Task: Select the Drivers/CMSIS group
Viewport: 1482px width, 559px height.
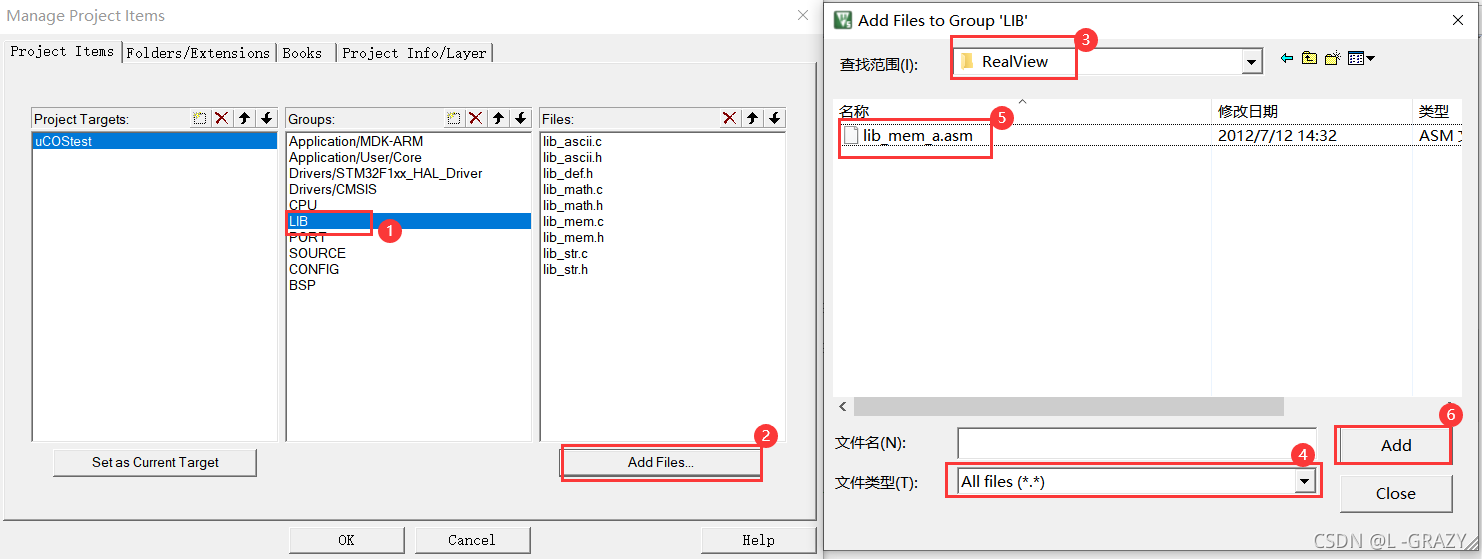Action: click(x=408, y=189)
